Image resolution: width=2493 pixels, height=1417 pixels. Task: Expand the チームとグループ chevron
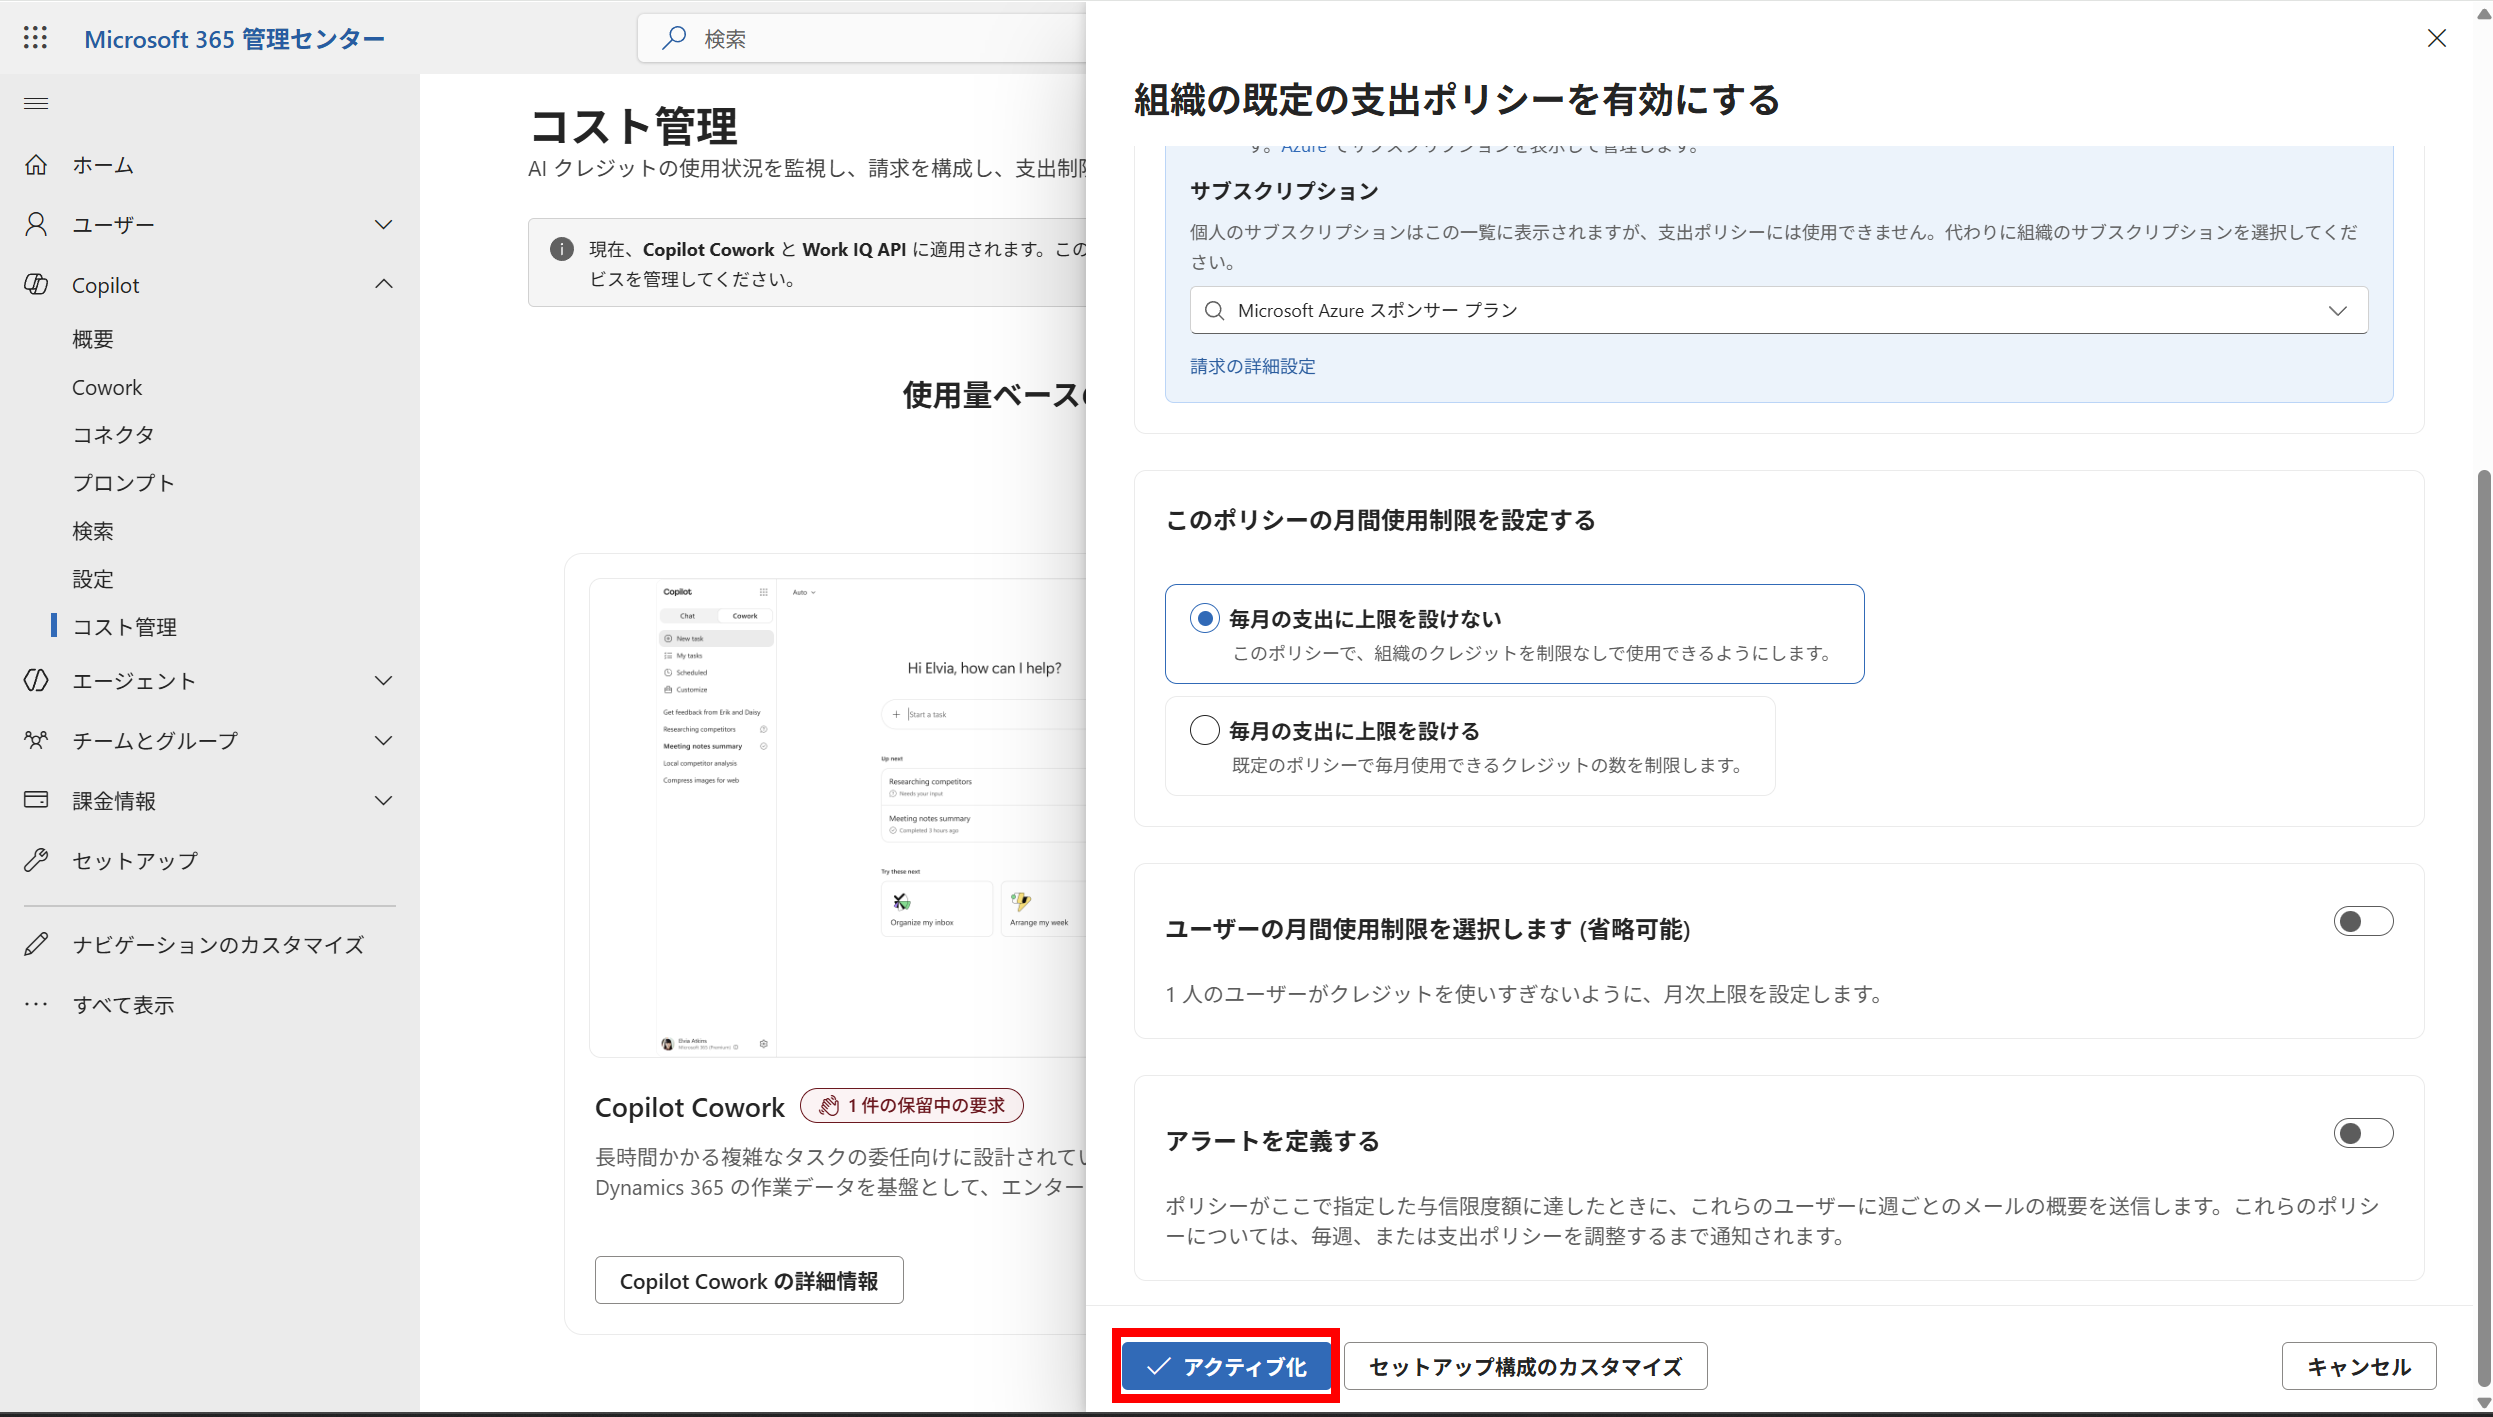click(x=383, y=741)
